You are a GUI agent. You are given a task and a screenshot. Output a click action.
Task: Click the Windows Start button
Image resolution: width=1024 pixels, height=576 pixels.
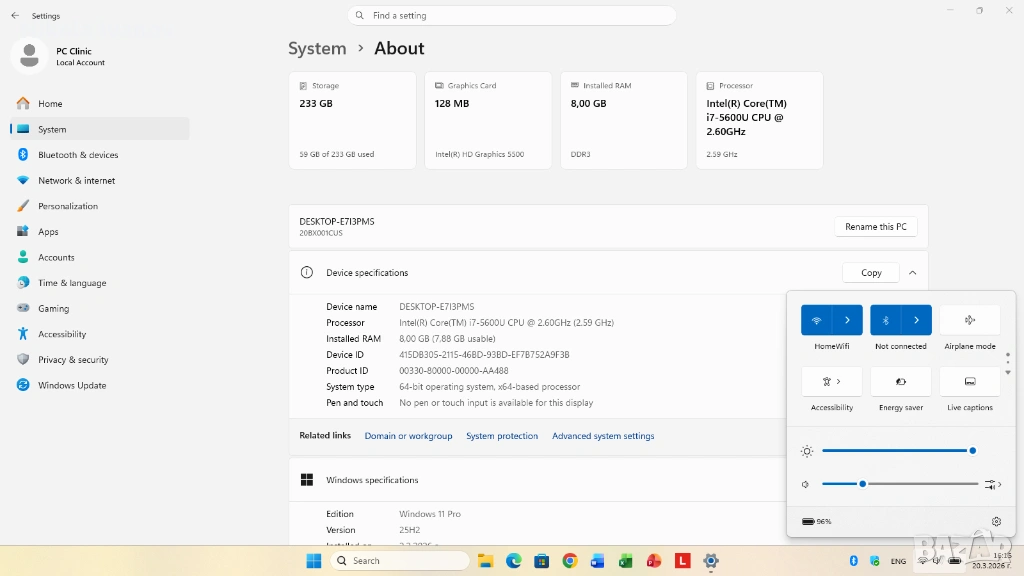click(x=313, y=561)
